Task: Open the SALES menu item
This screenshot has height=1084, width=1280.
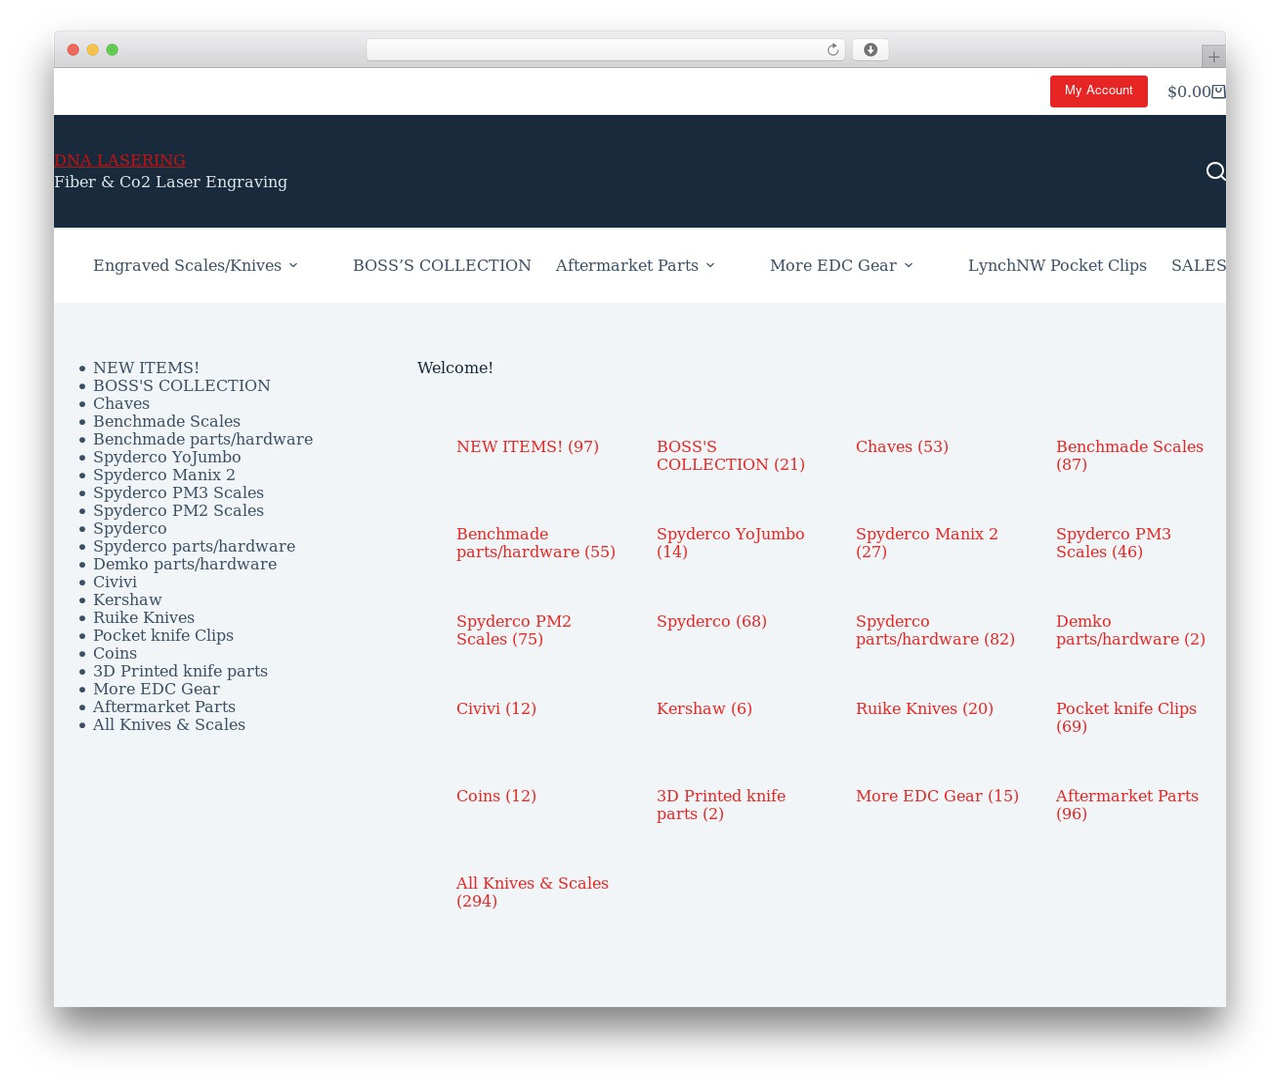Action: tap(1198, 266)
